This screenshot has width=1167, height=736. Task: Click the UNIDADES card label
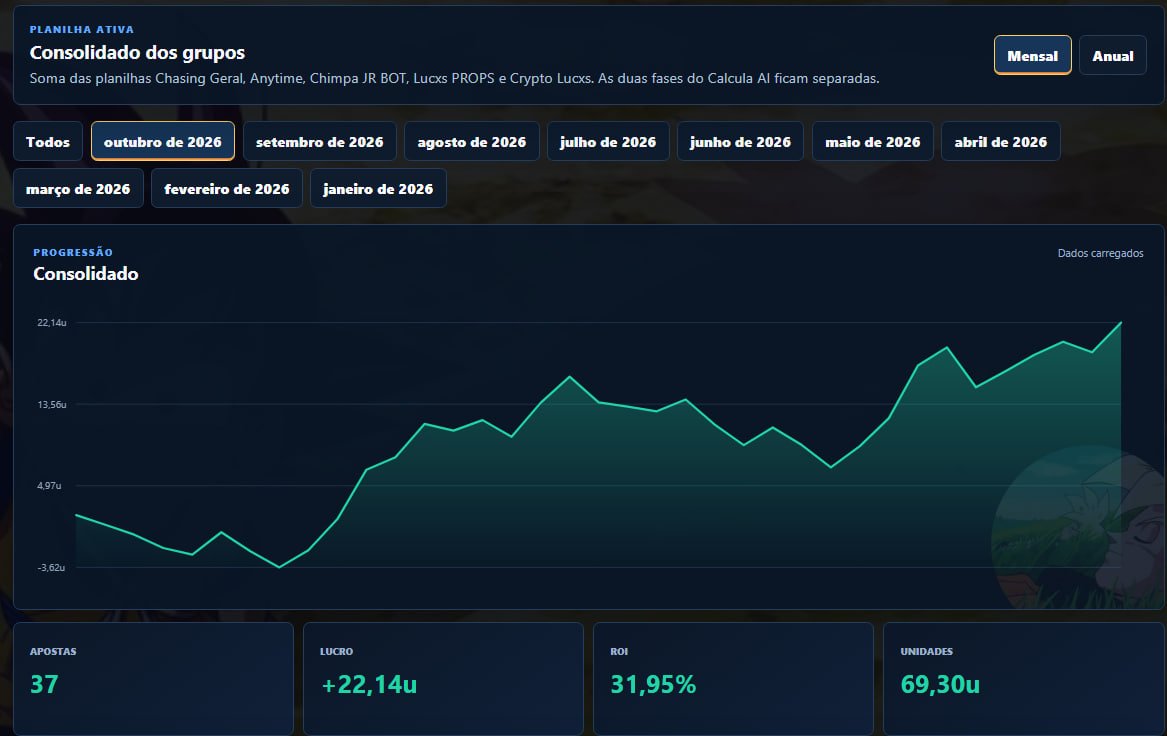[x=927, y=651]
